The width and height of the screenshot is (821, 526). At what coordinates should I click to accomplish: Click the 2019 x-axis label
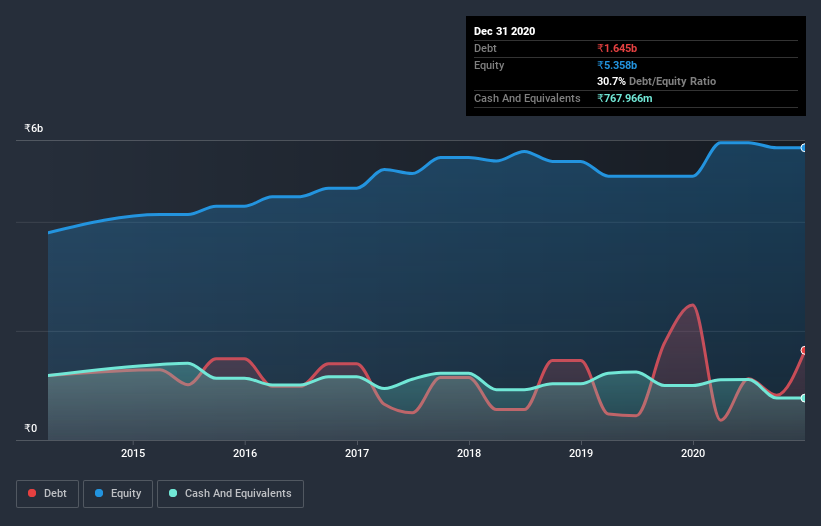(581, 453)
